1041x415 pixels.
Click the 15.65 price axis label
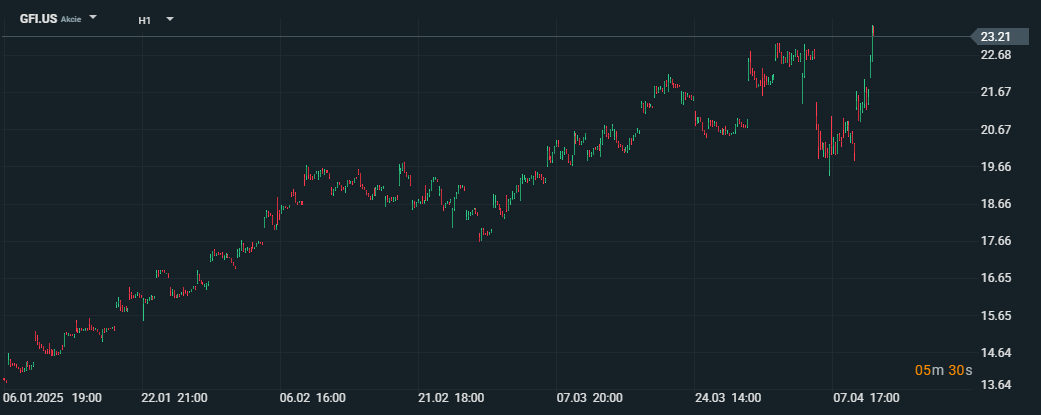tap(995, 315)
